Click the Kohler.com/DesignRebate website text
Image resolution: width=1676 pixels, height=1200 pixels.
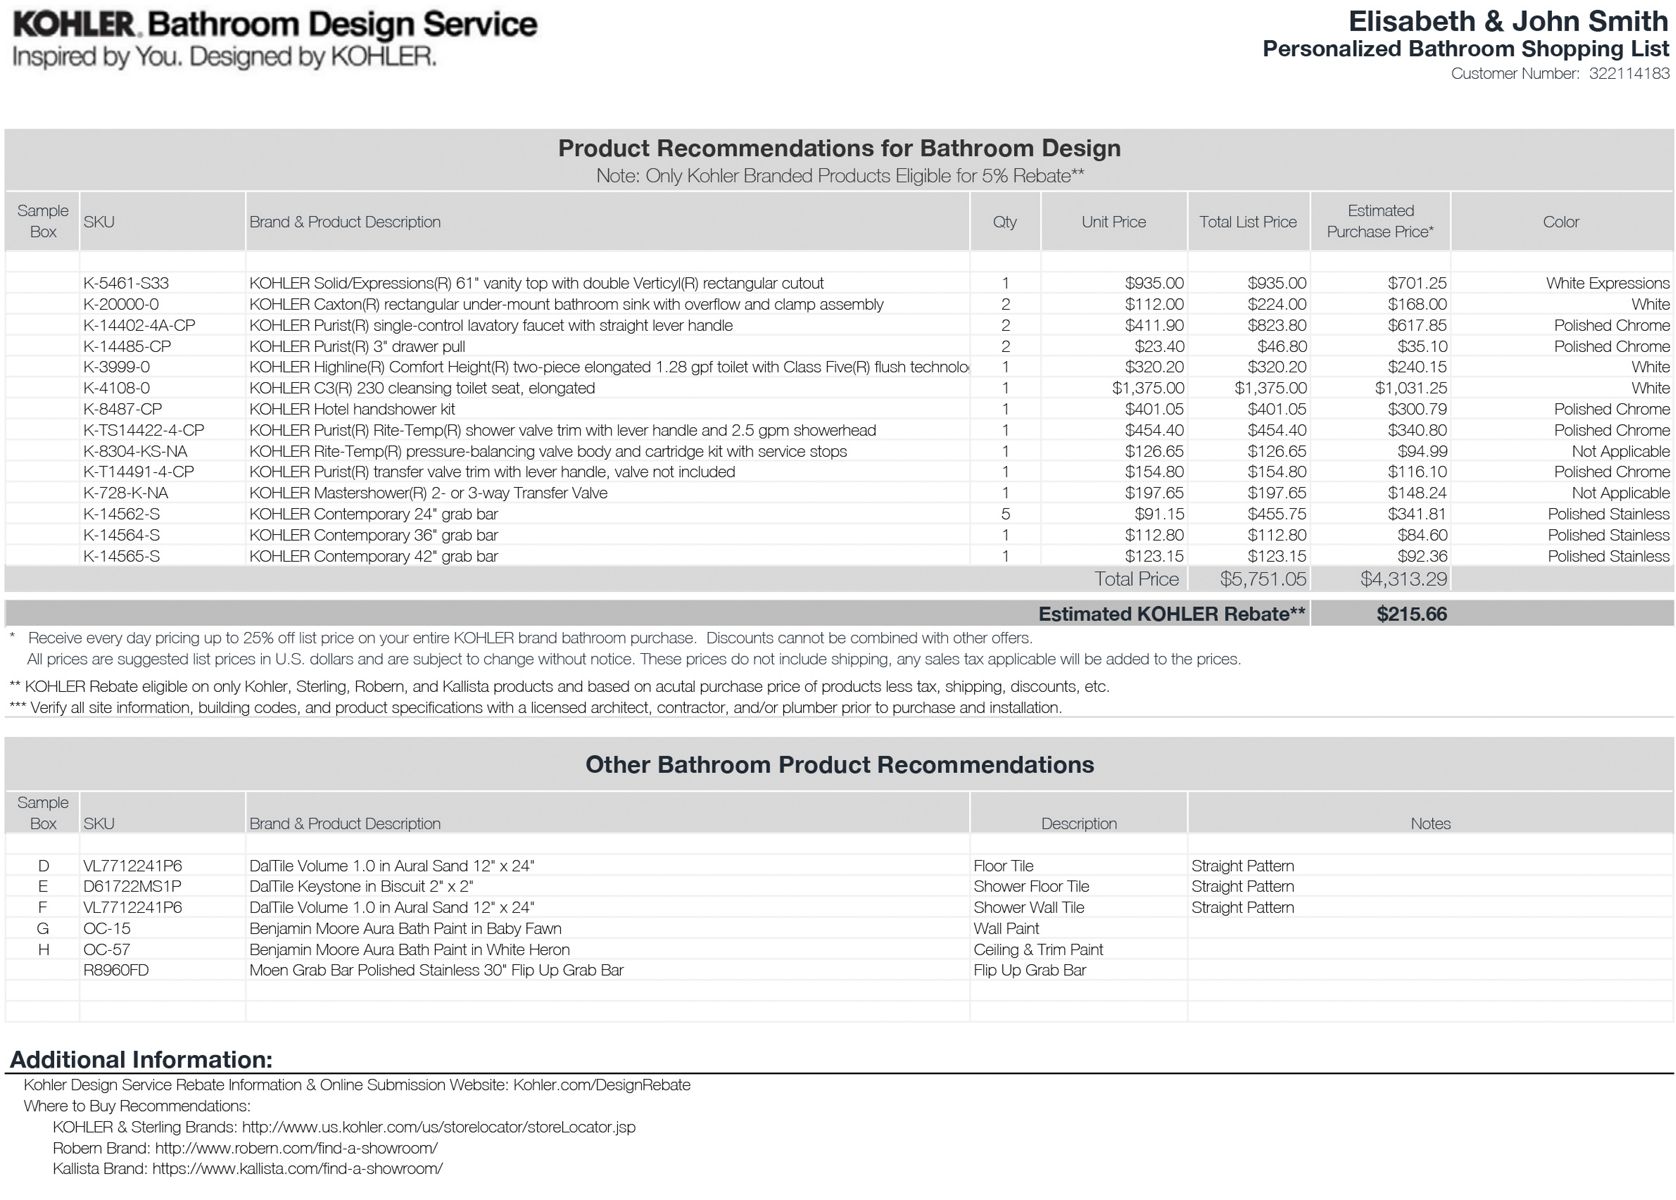(x=601, y=1085)
